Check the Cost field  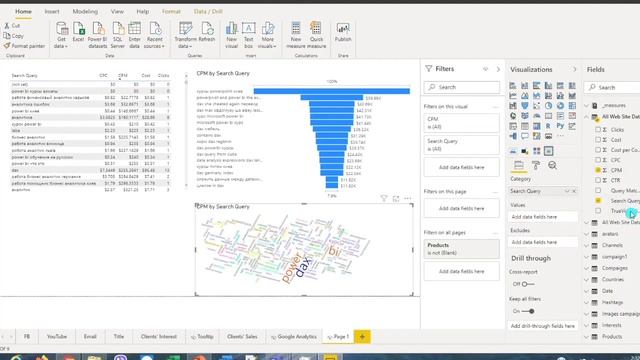tap(598, 140)
